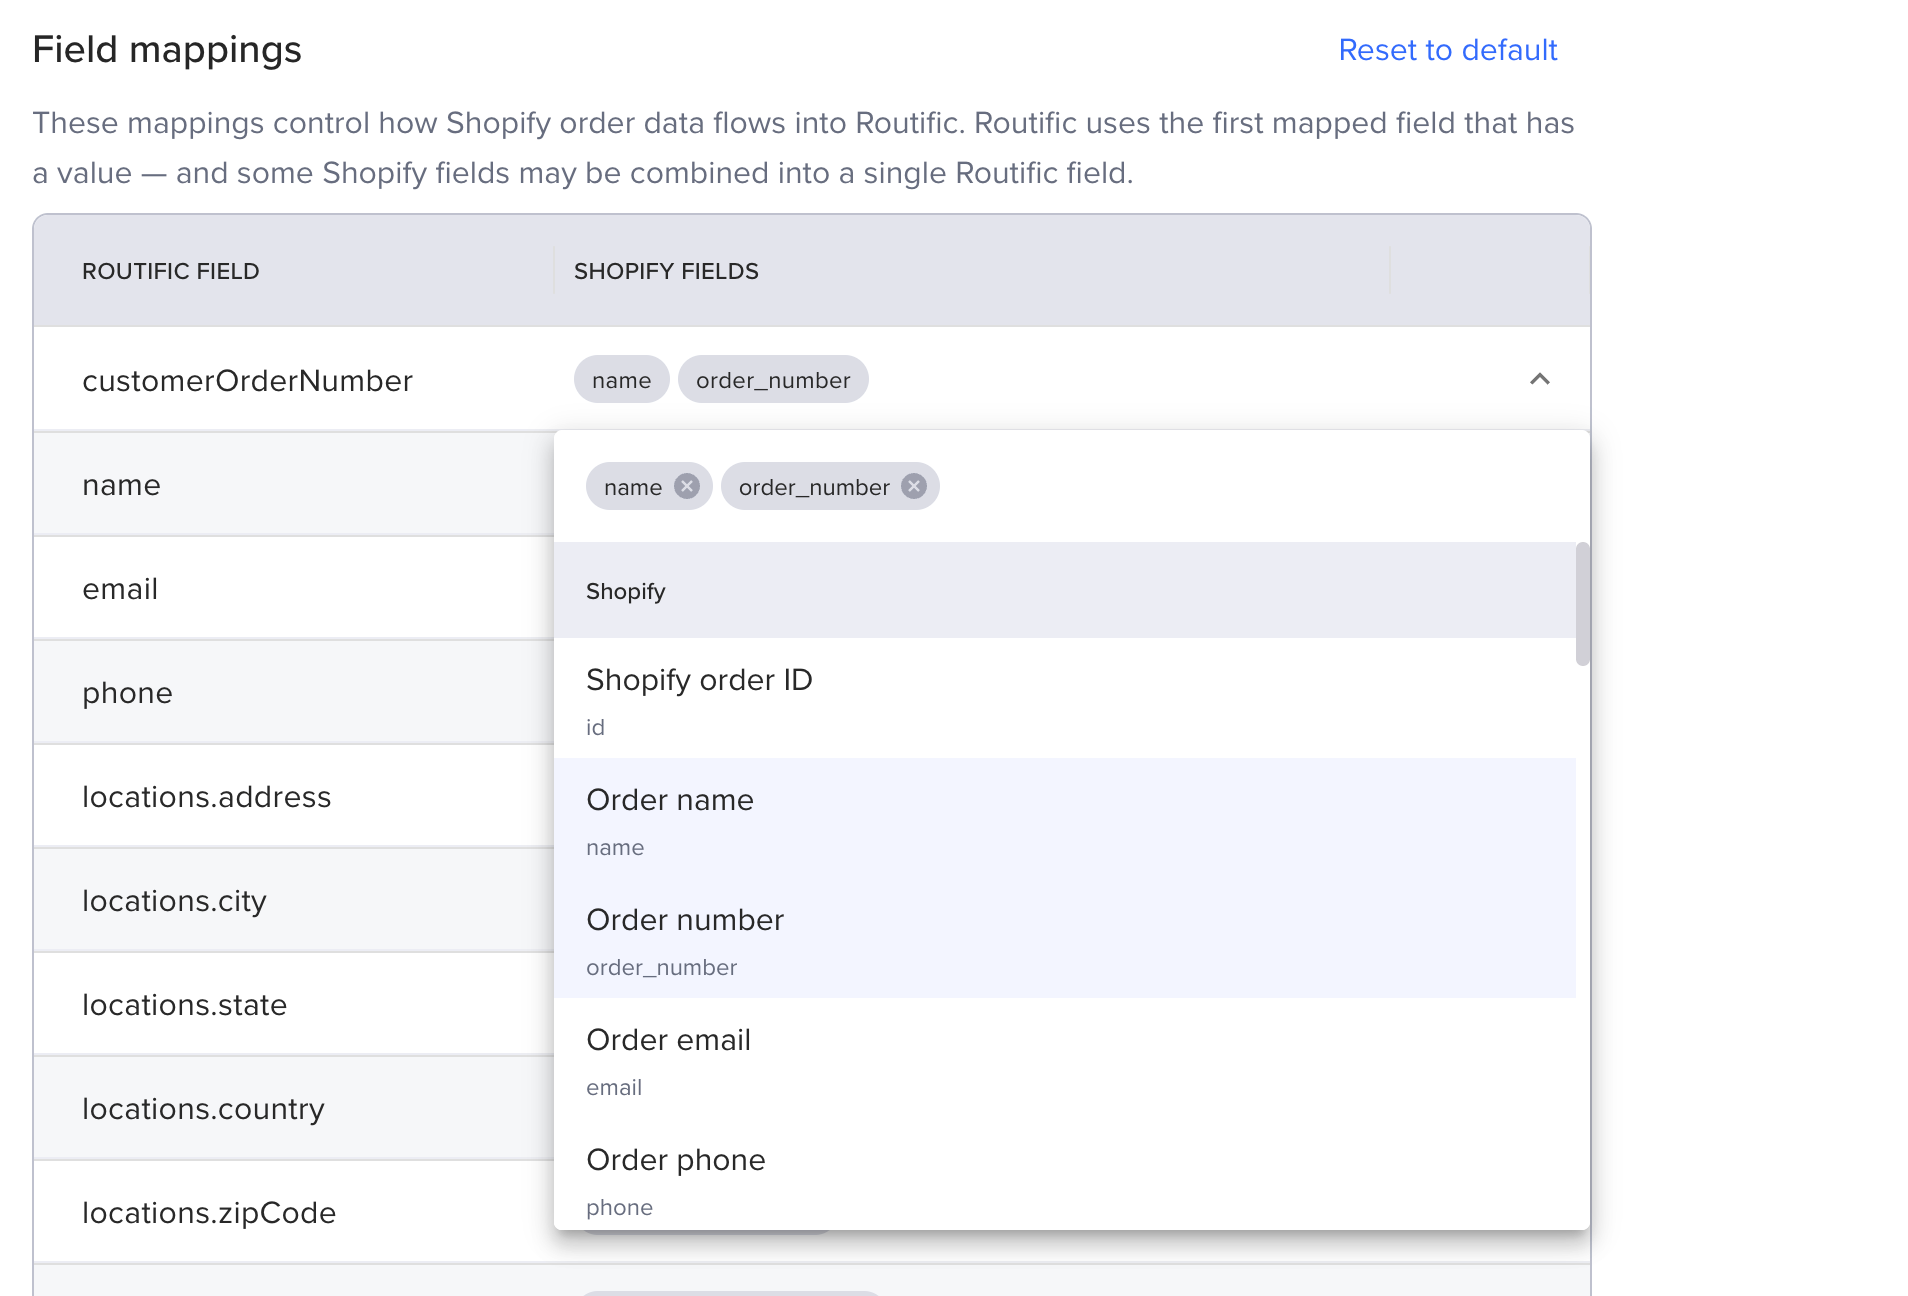This screenshot has height=1296, width=1908.
Task: Remove order_number chip using its x icon
Action: point(913,486)
